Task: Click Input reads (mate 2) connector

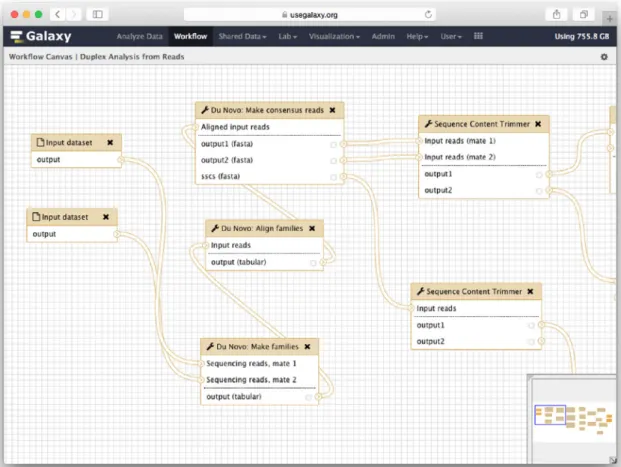Action: [419, 157]
